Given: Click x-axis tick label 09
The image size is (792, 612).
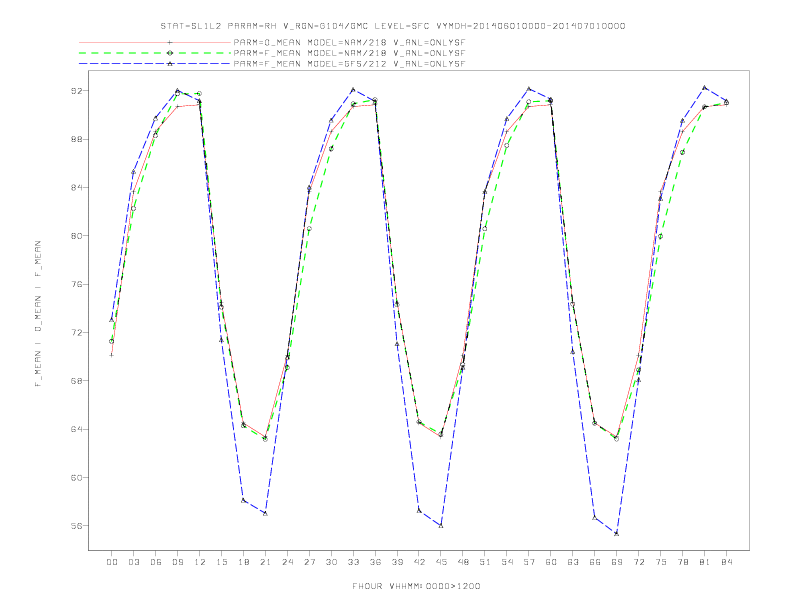Looking at the screenshot, I should pyautogui.click(x=177, y=562).
